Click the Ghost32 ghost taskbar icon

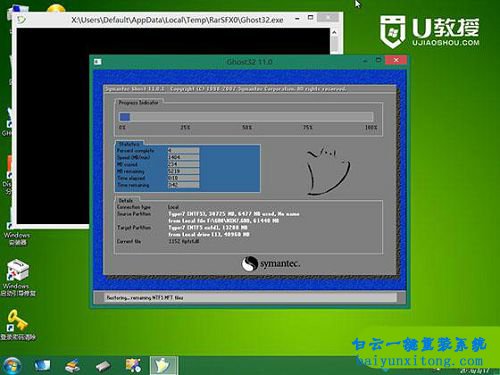tap(163, 365)
